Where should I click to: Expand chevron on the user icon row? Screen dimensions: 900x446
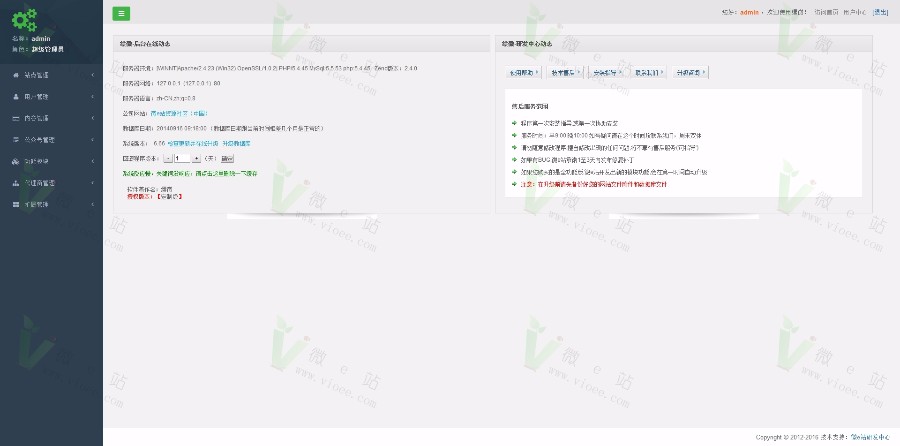tap(93, 96)
